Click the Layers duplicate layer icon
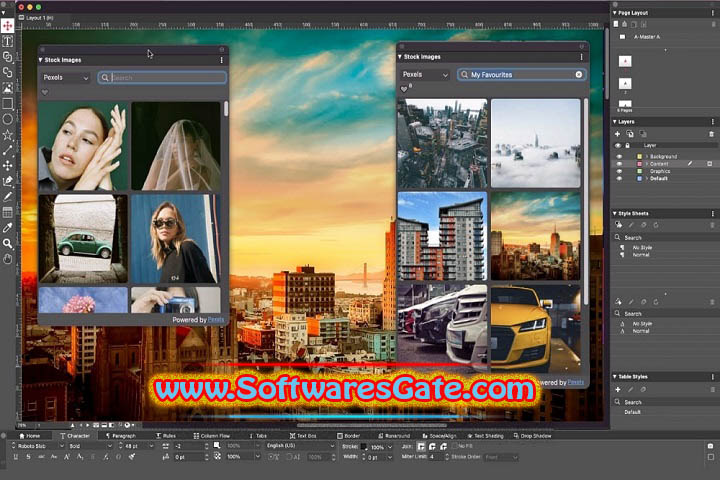The width and height of the screenshot is (720, 480). [x=630, y=134]
